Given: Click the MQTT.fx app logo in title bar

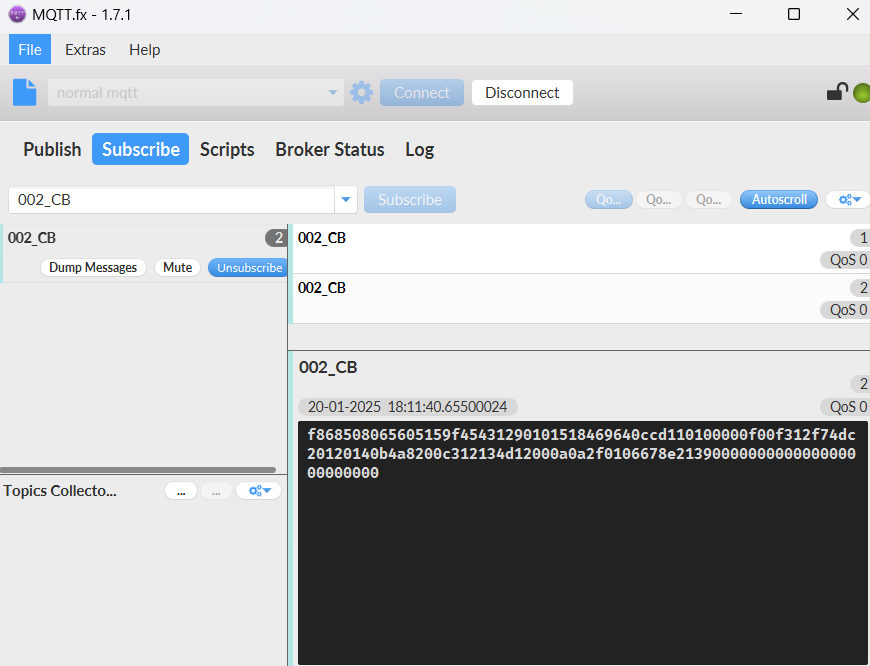Looking at the screenshot, I should (17, 14).
